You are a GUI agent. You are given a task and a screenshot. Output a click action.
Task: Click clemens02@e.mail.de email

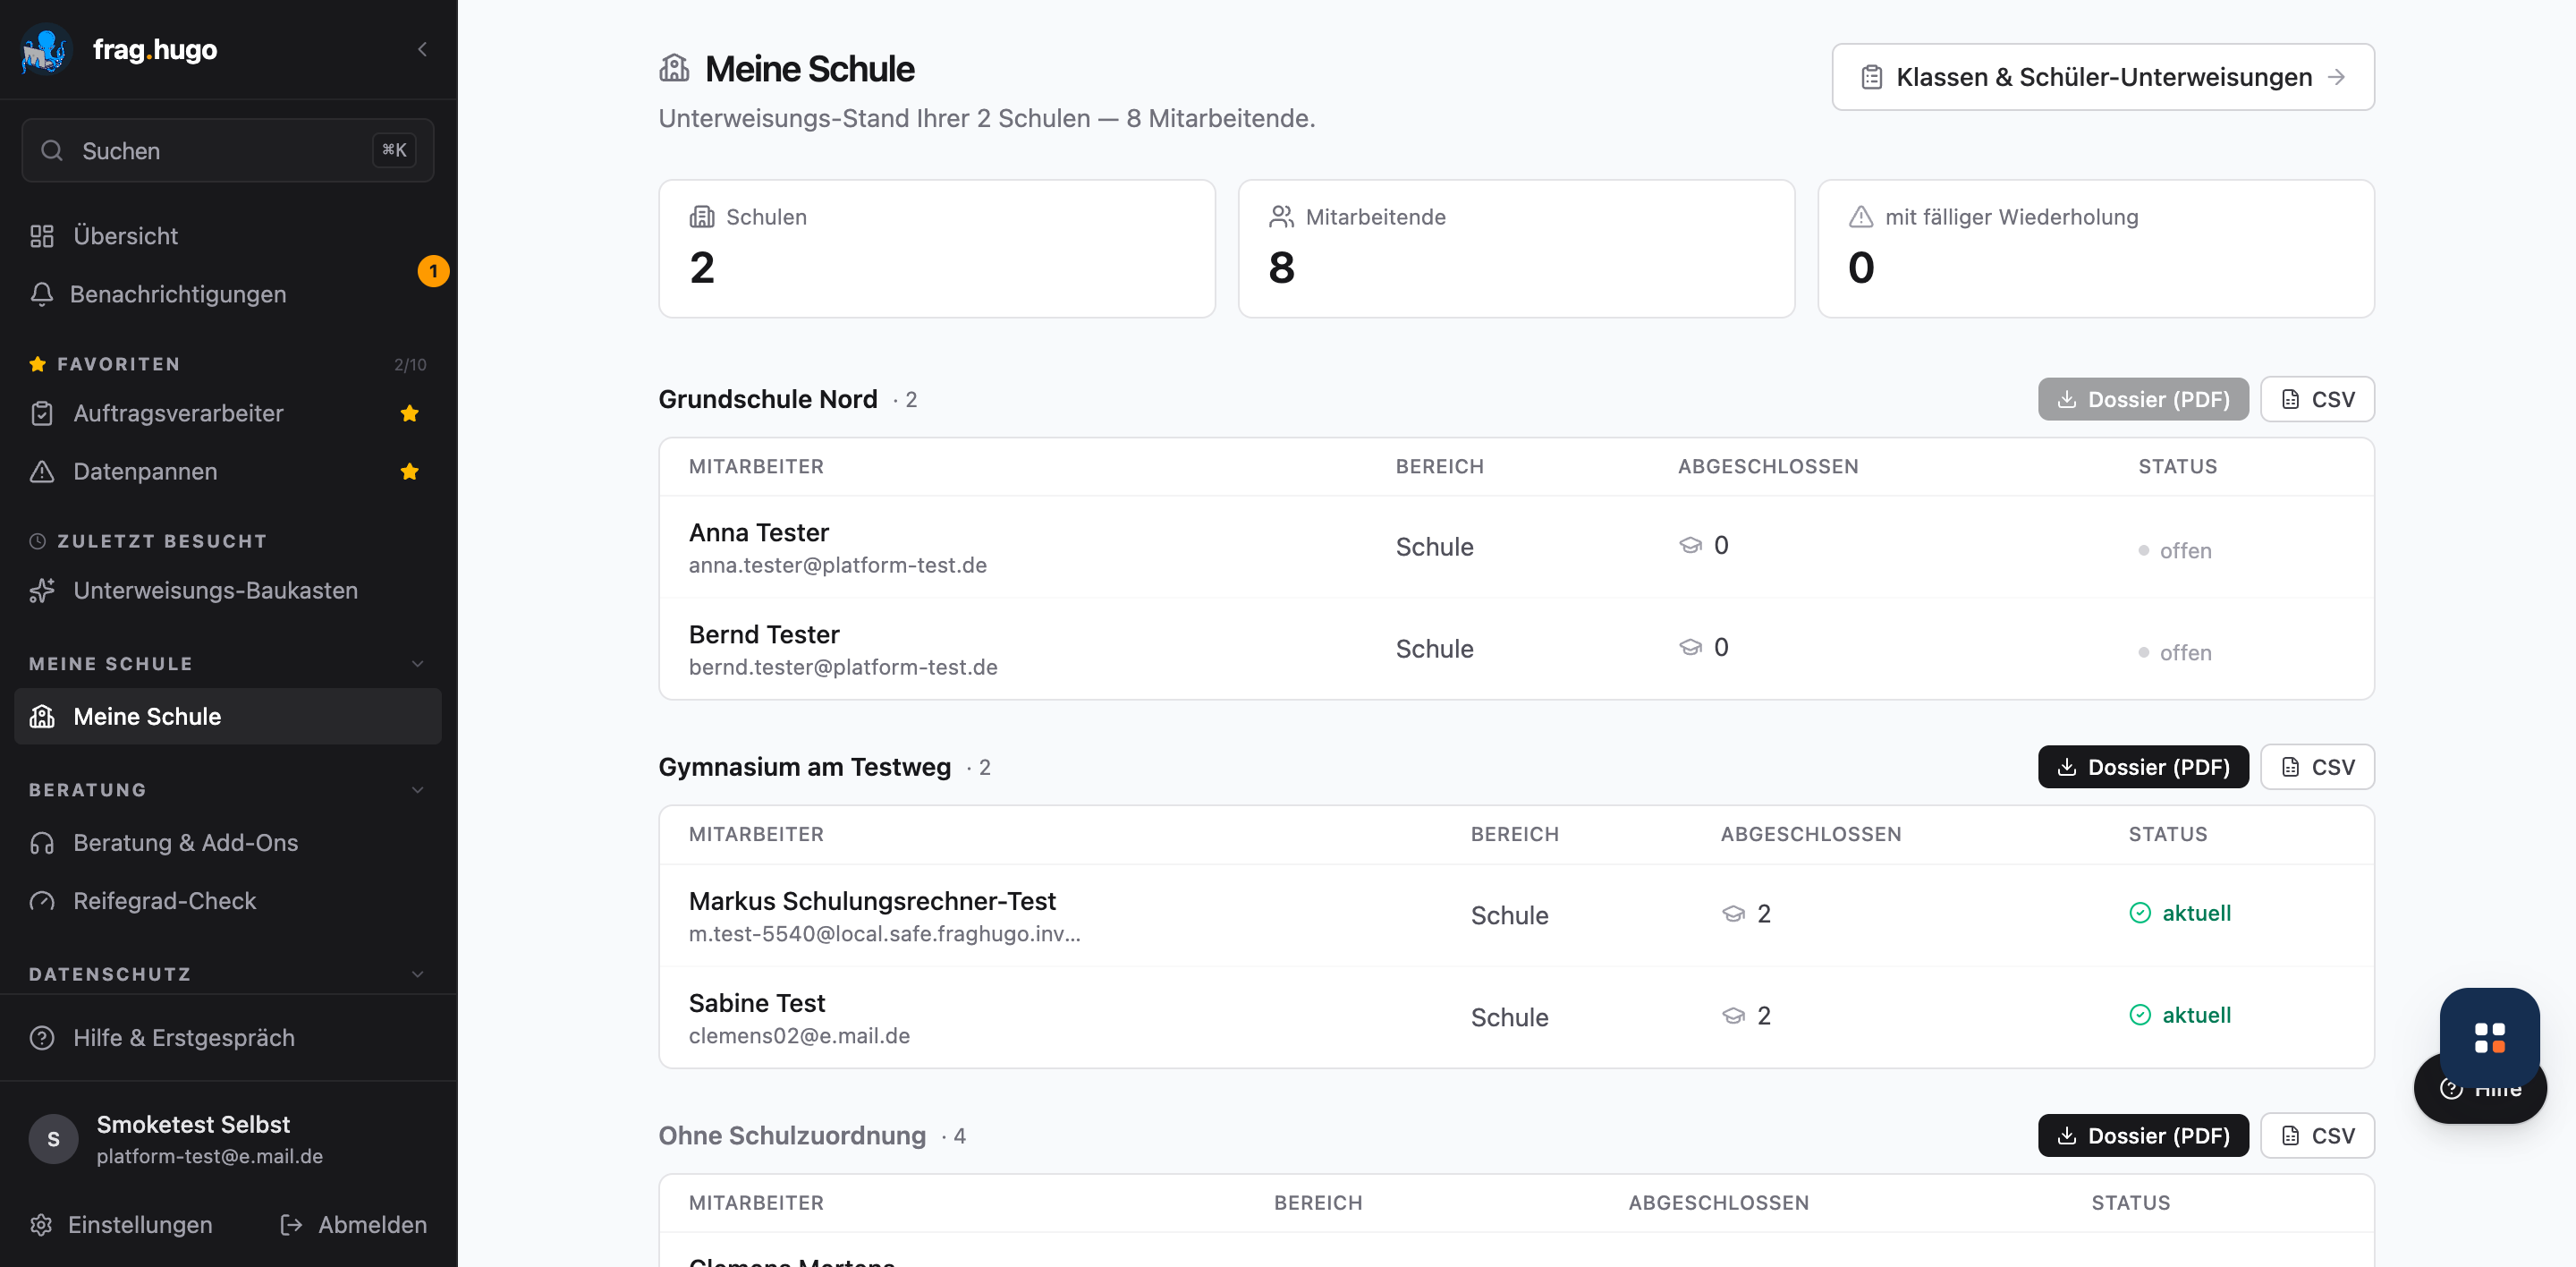(x=799, y=1035)
